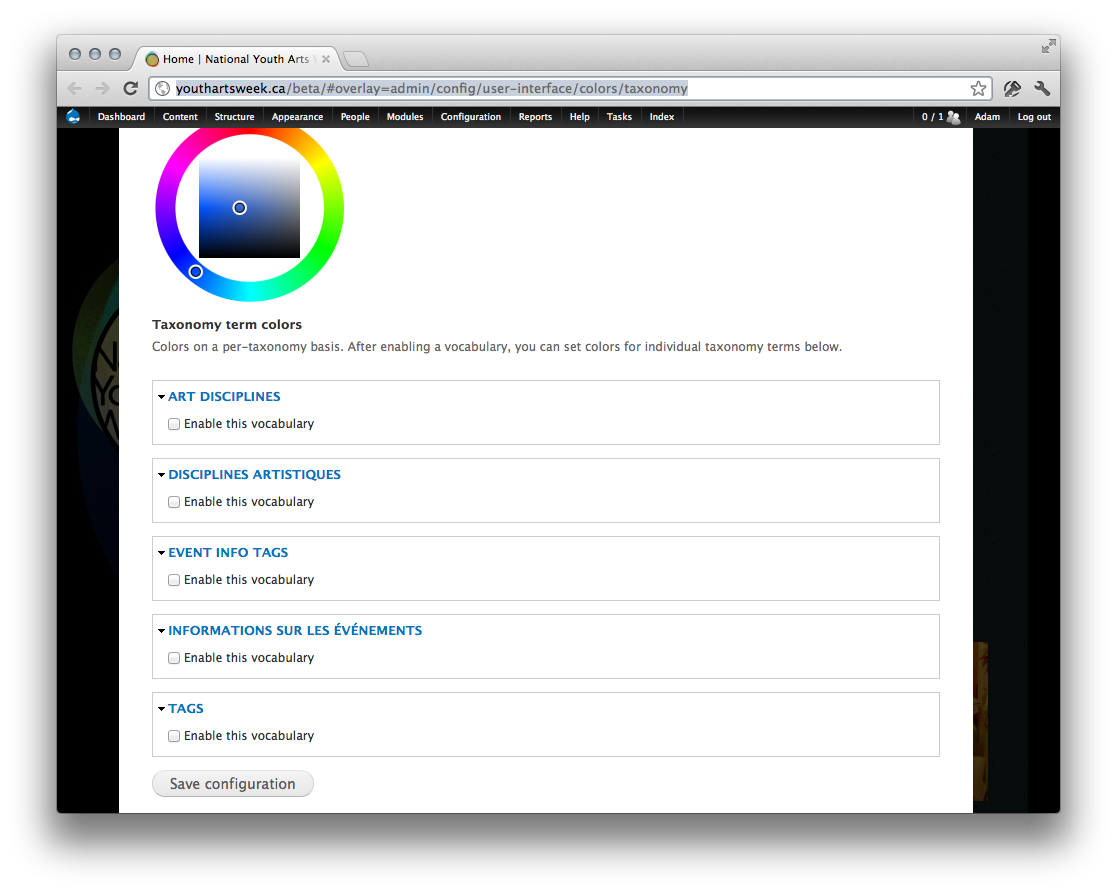The height and width of the screenshot is (892, 1117).
Task: Check Enable this vocabulary under Tags
Action: click(174, 736)
